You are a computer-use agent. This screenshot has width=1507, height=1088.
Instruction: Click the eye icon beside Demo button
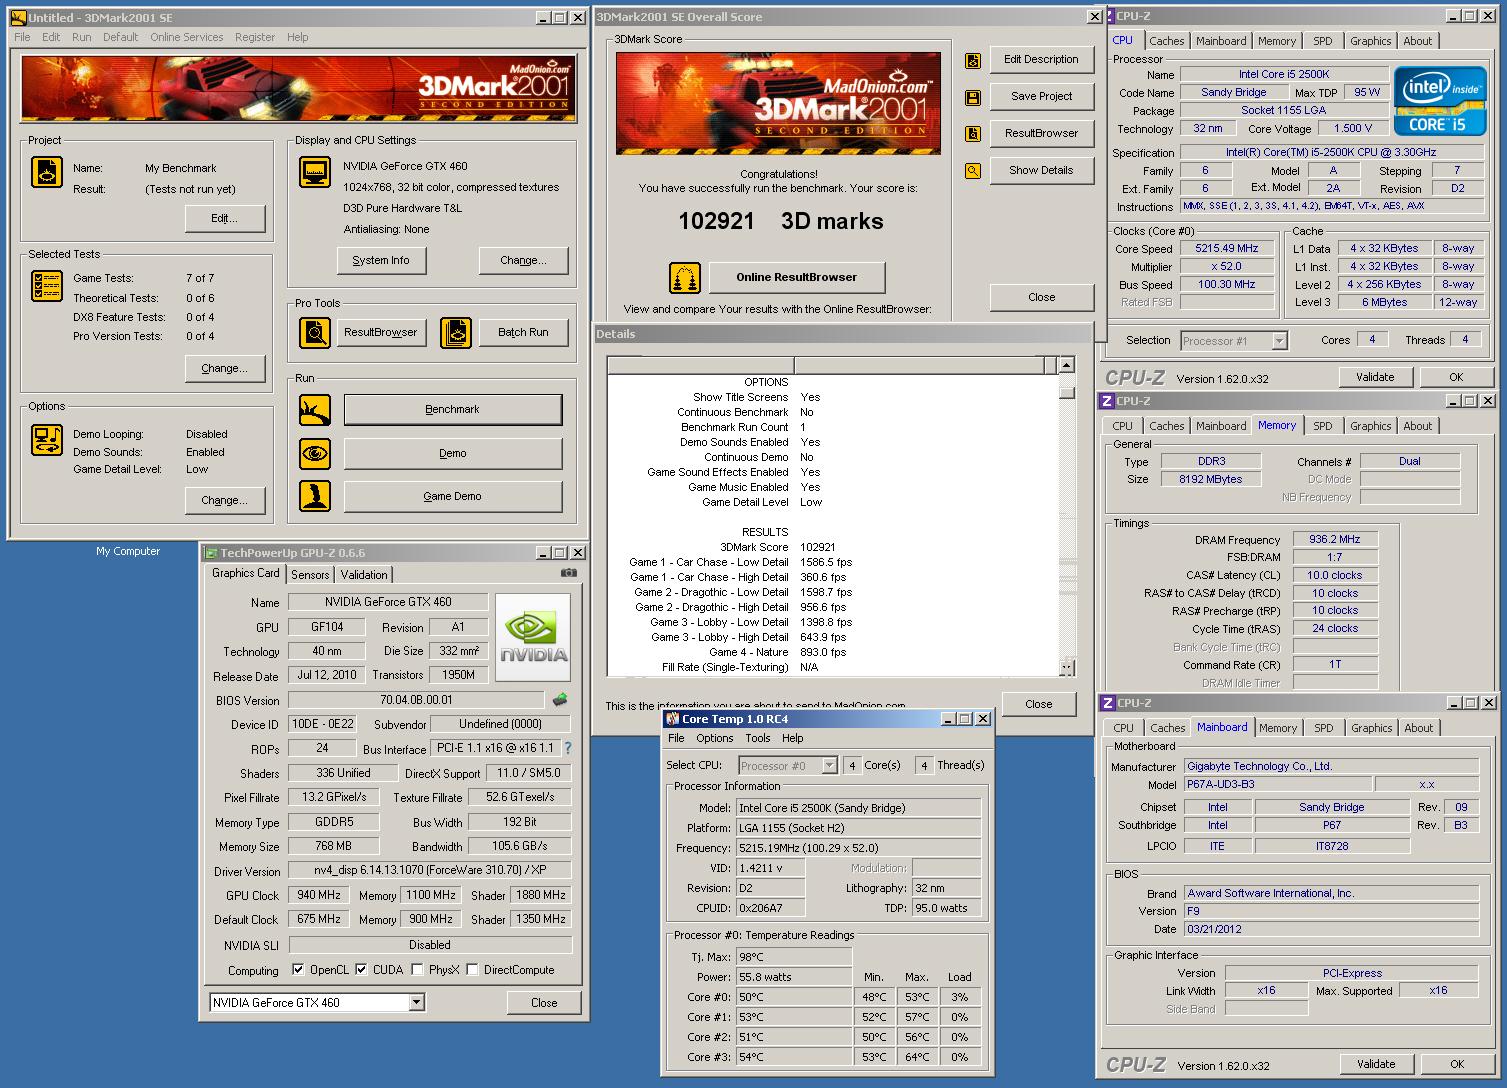315,453
